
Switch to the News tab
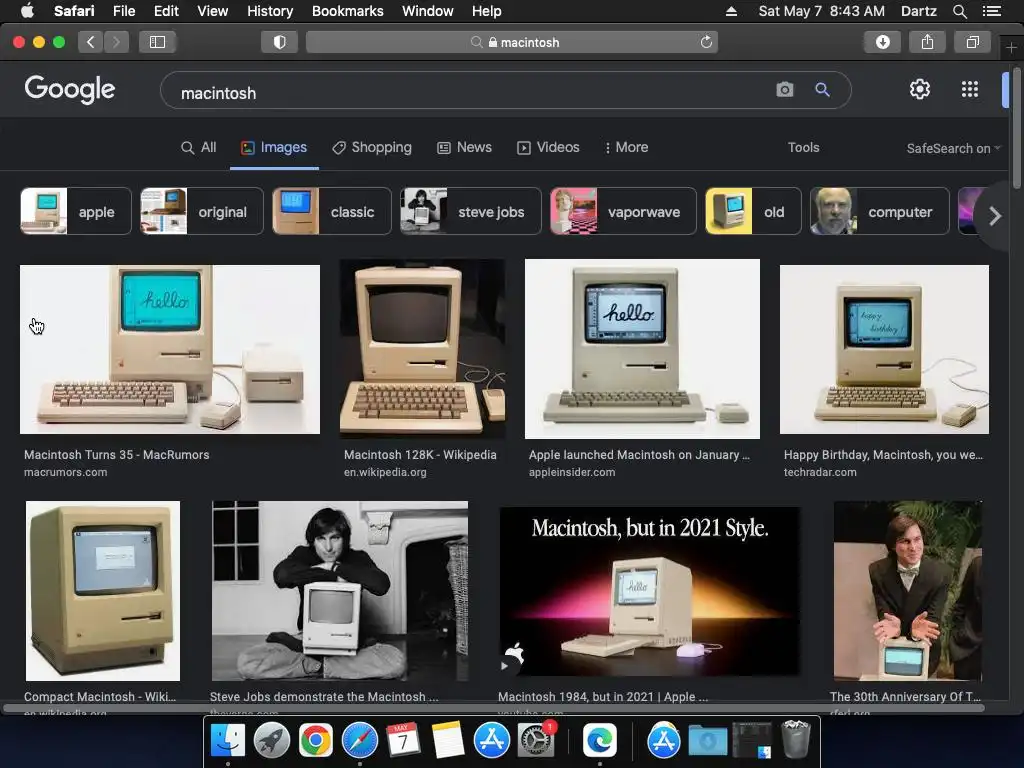[464, 148]
